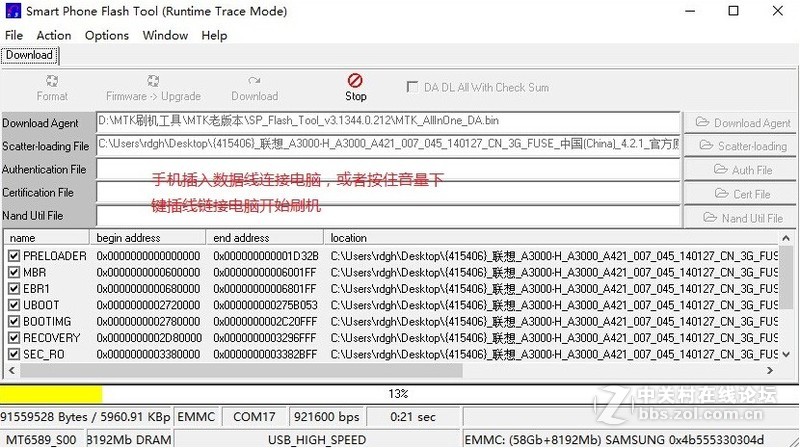Click the Format toolbar icon
The image size is (800, 448).
point(52,81)
